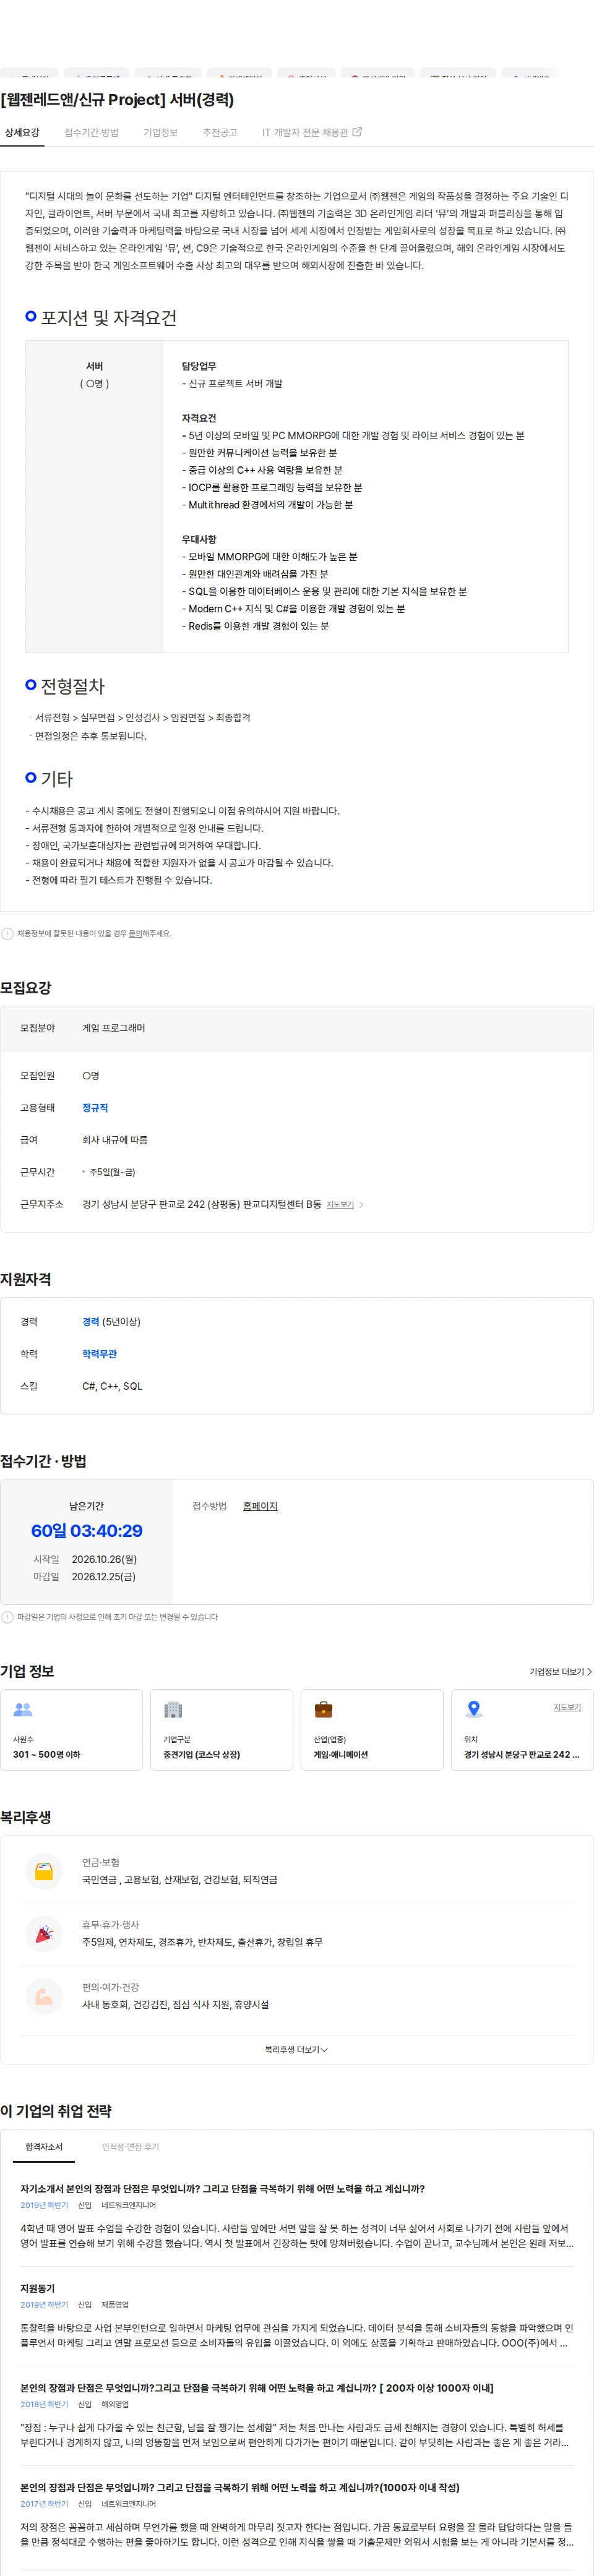The width and height of the screenshot is (594, 2576).
Task: Click the 사원수 301 ~ 500명 이하 card
Action: click(71, 1730)
